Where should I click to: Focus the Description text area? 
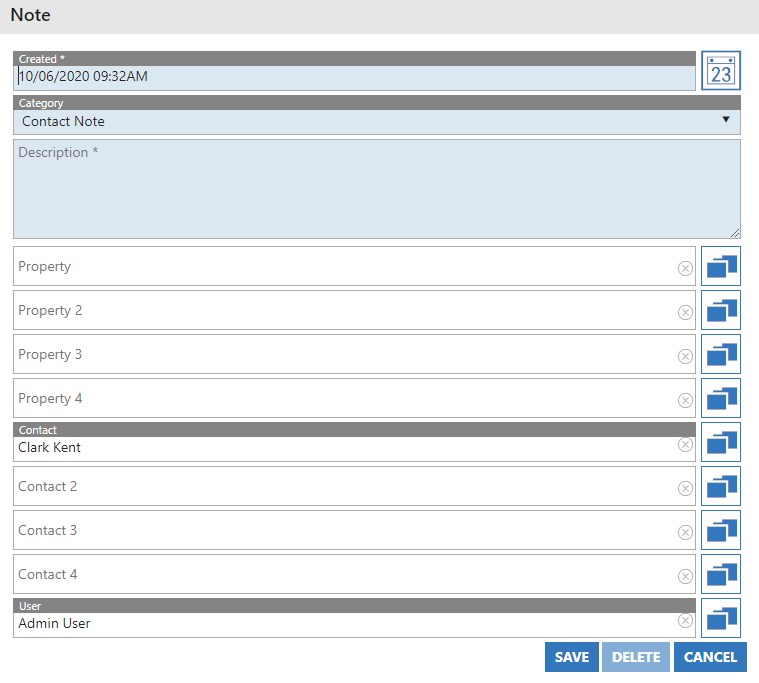coord(376,188)
